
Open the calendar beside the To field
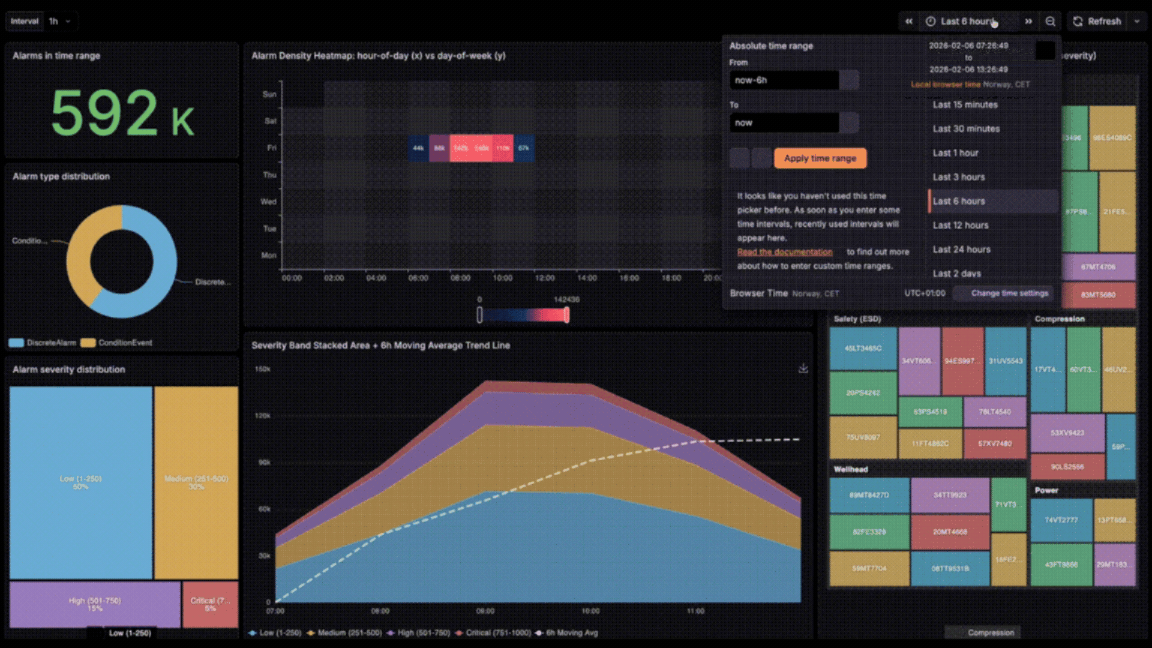849,123
